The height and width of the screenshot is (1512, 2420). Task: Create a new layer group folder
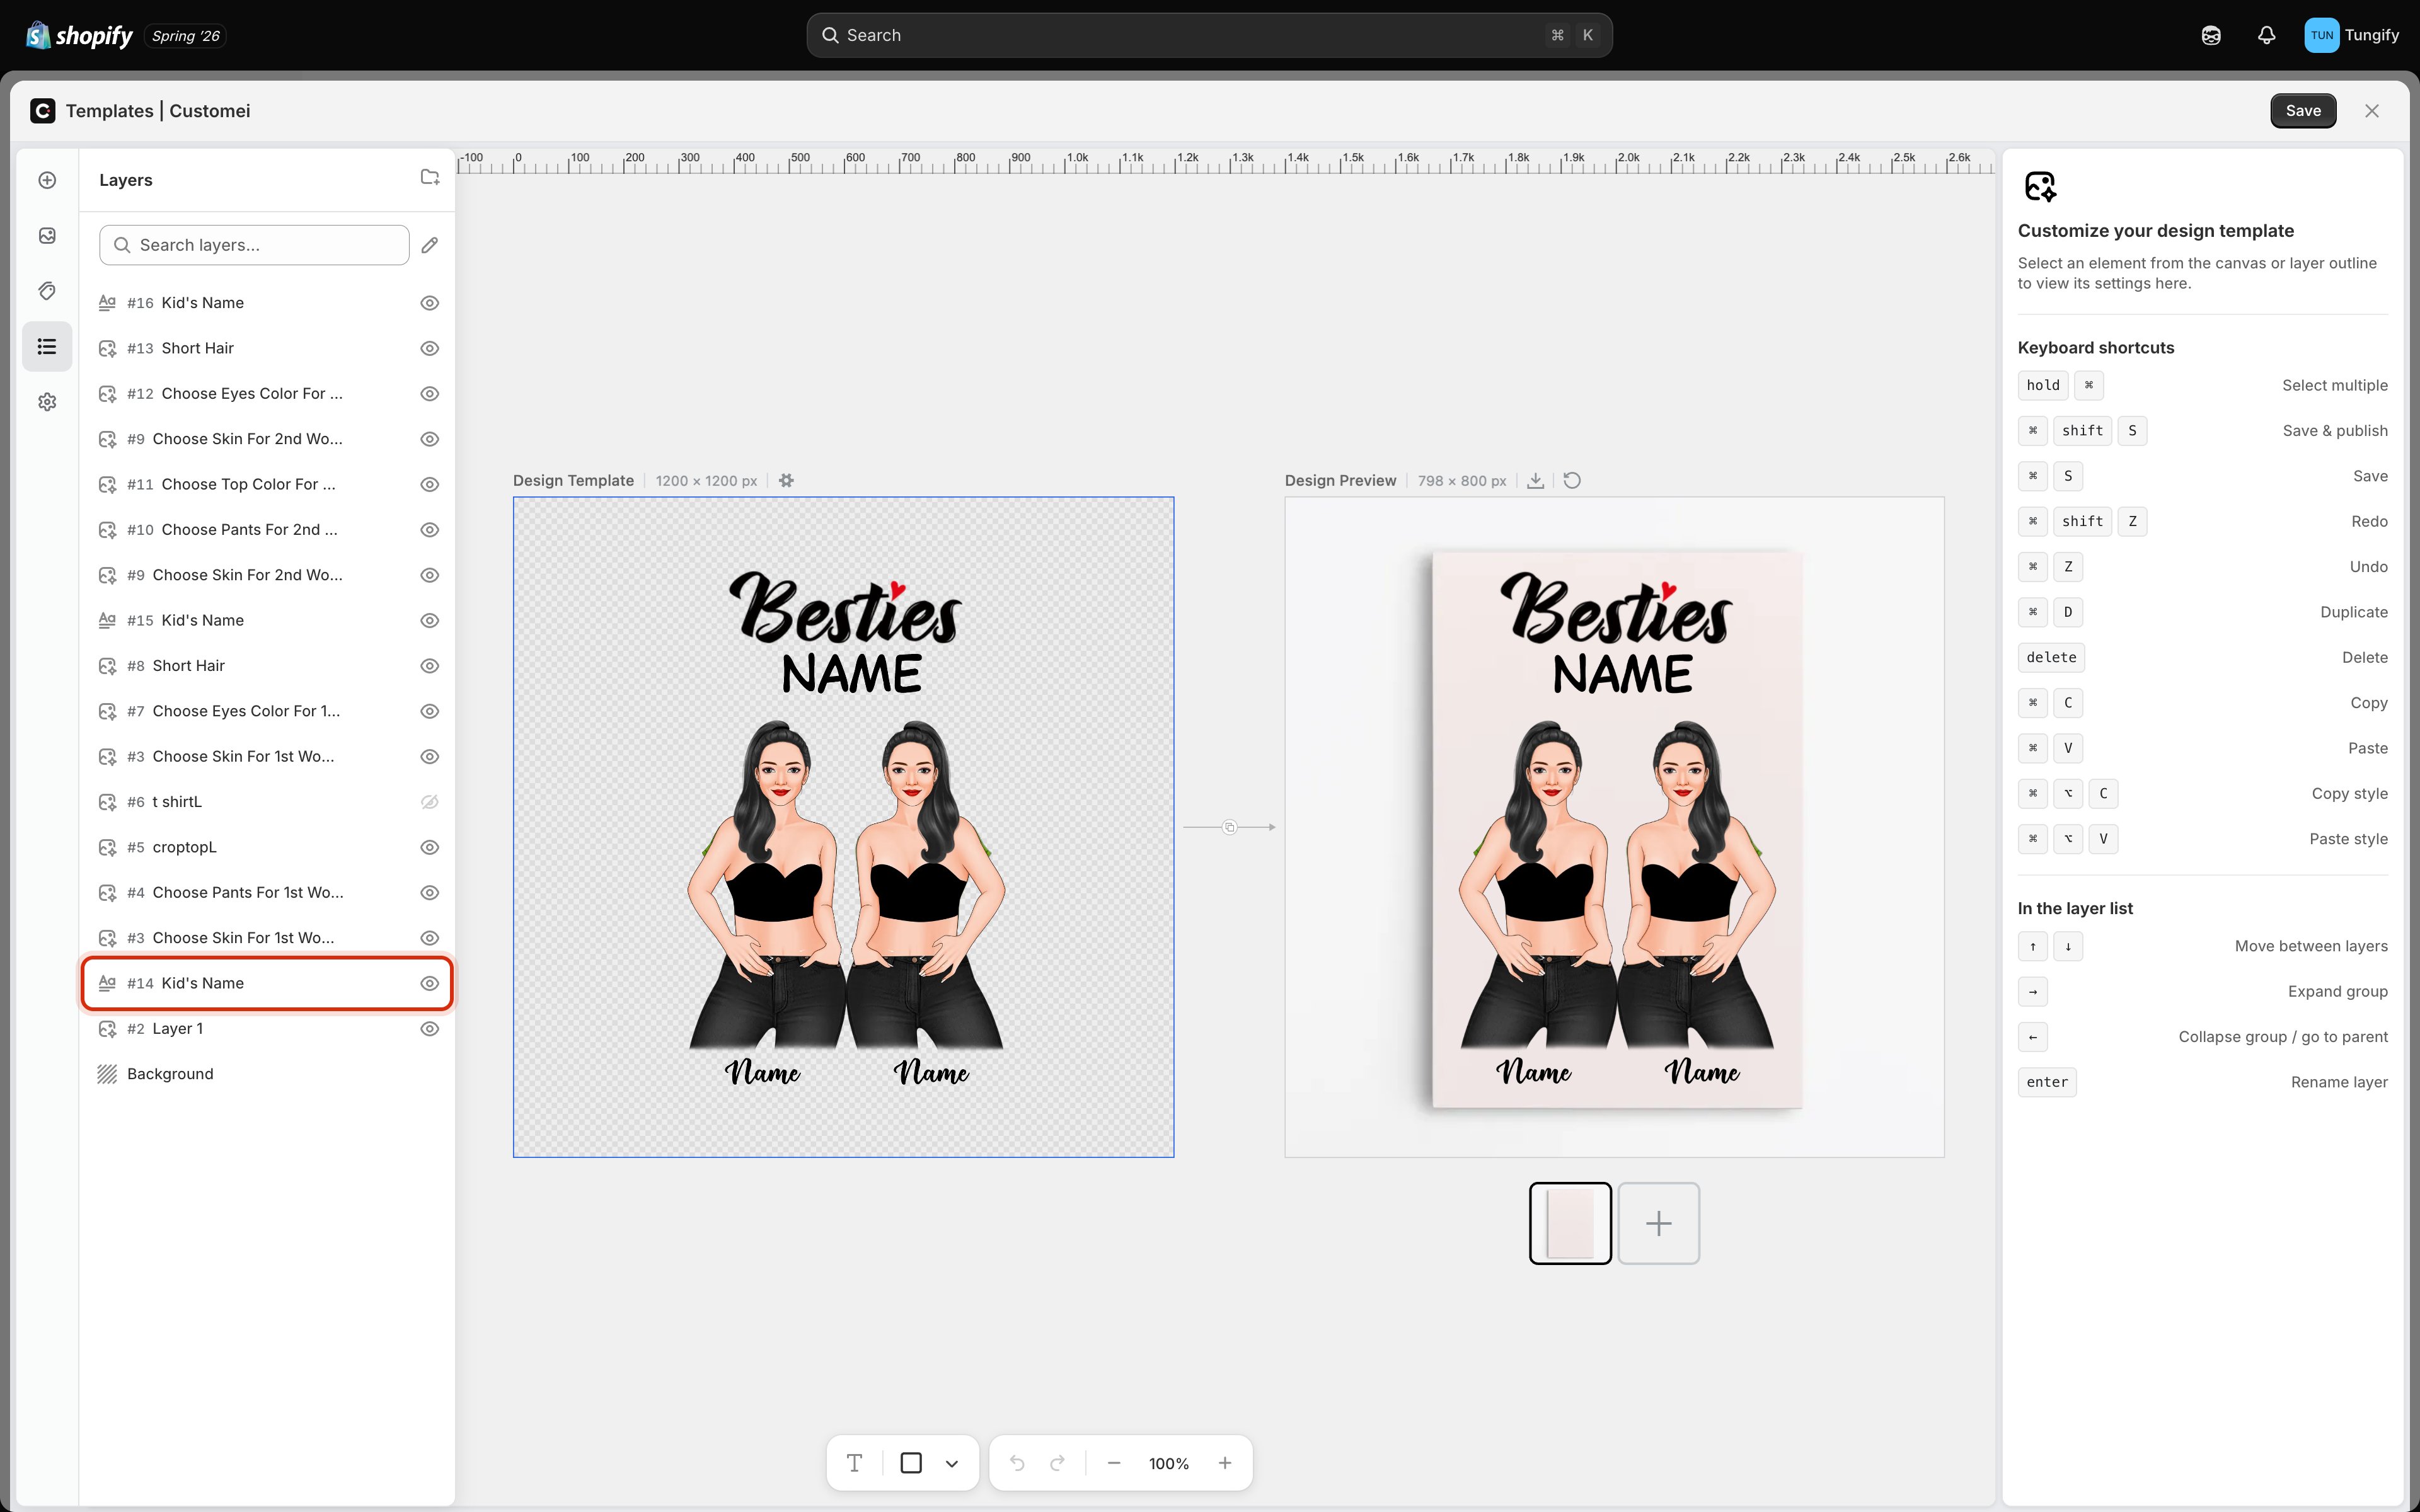click(430, 177)
